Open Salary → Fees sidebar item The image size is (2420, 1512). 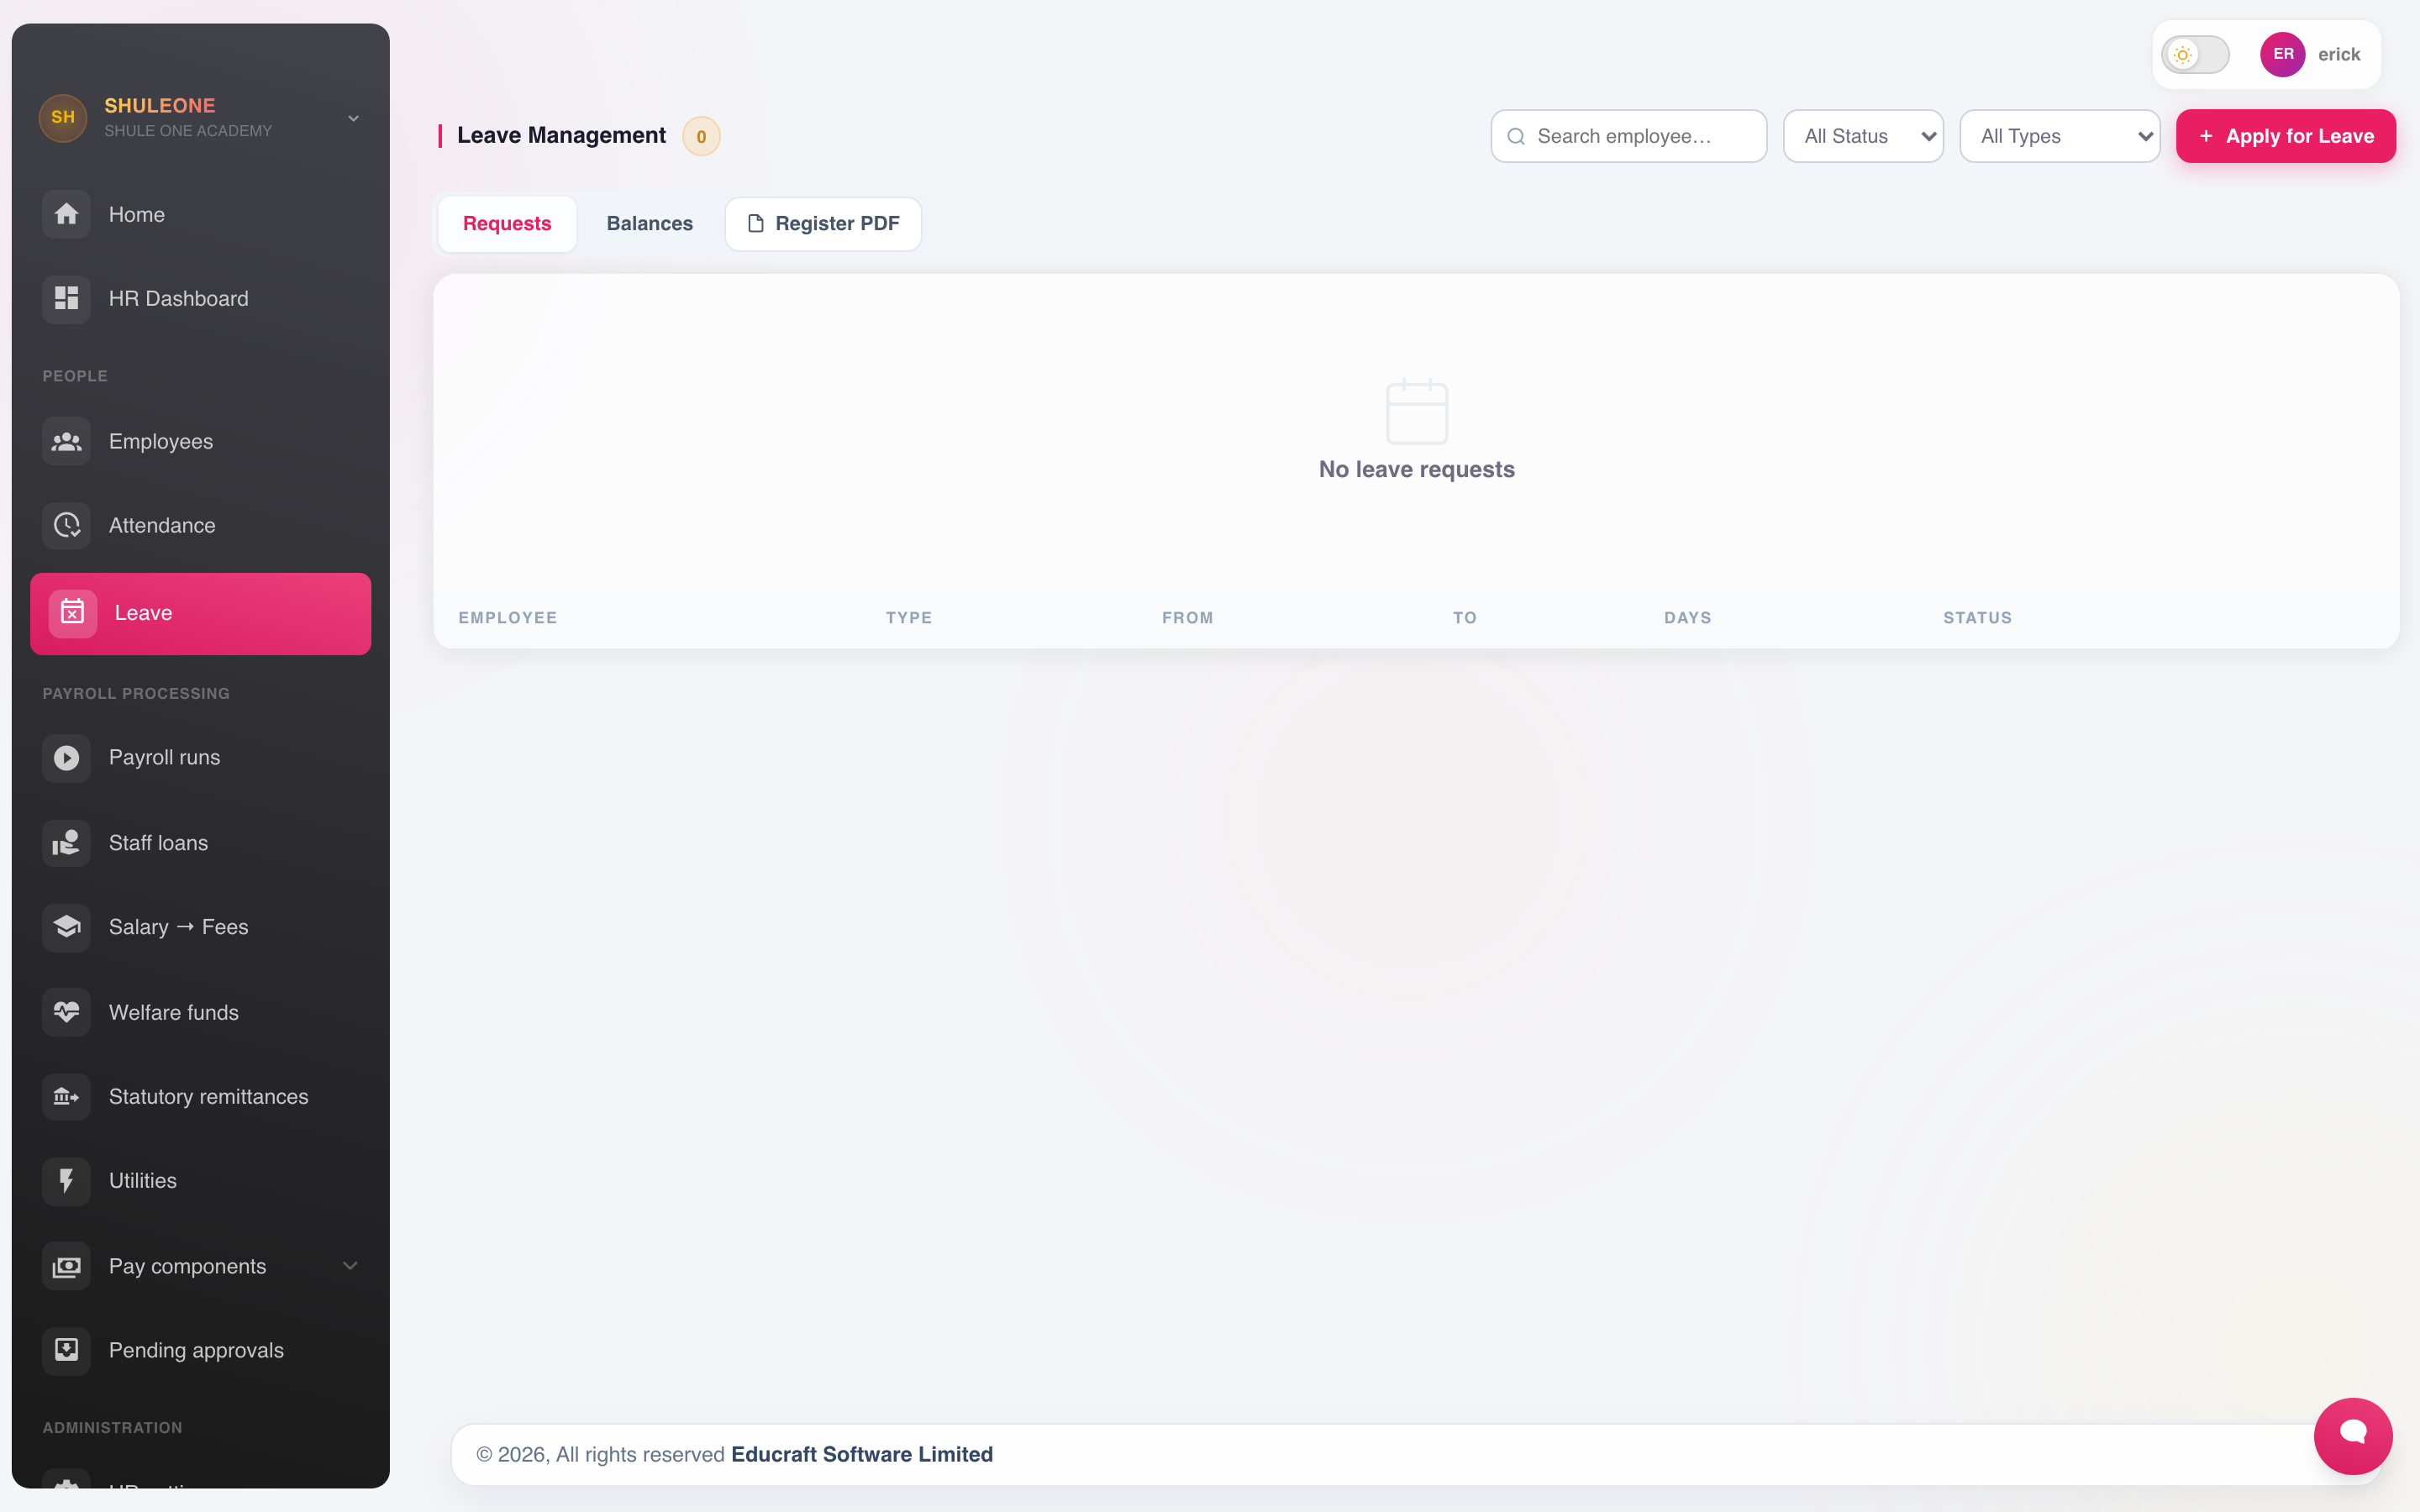click(x=200, y=927)
